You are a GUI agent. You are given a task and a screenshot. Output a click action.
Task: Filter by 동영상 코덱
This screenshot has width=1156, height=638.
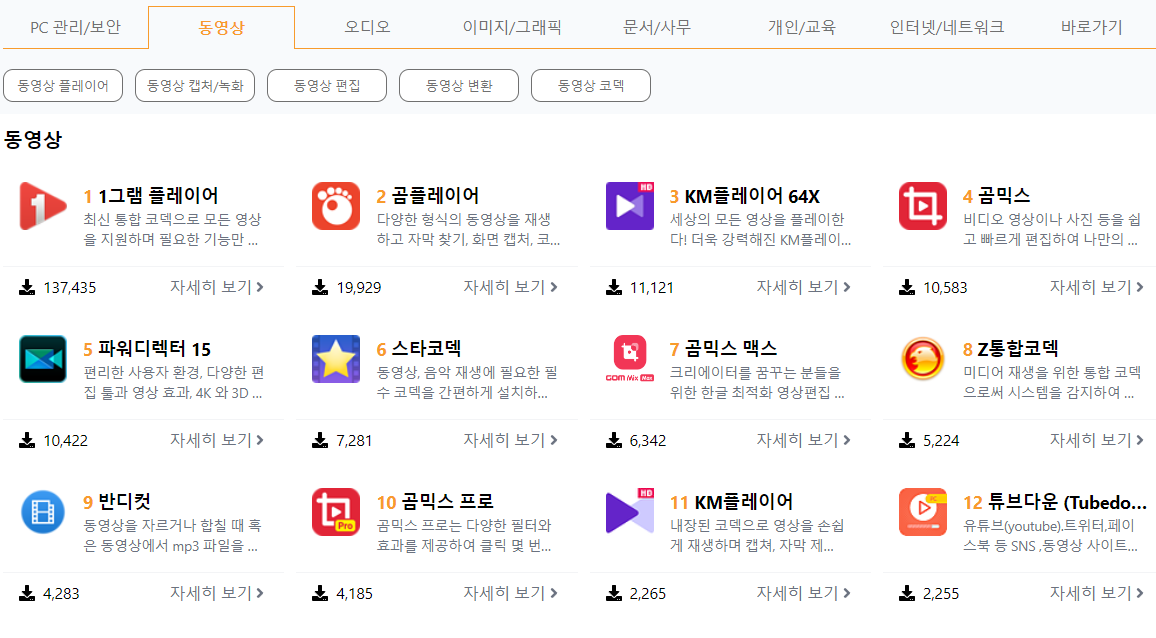tap(591, 86)
